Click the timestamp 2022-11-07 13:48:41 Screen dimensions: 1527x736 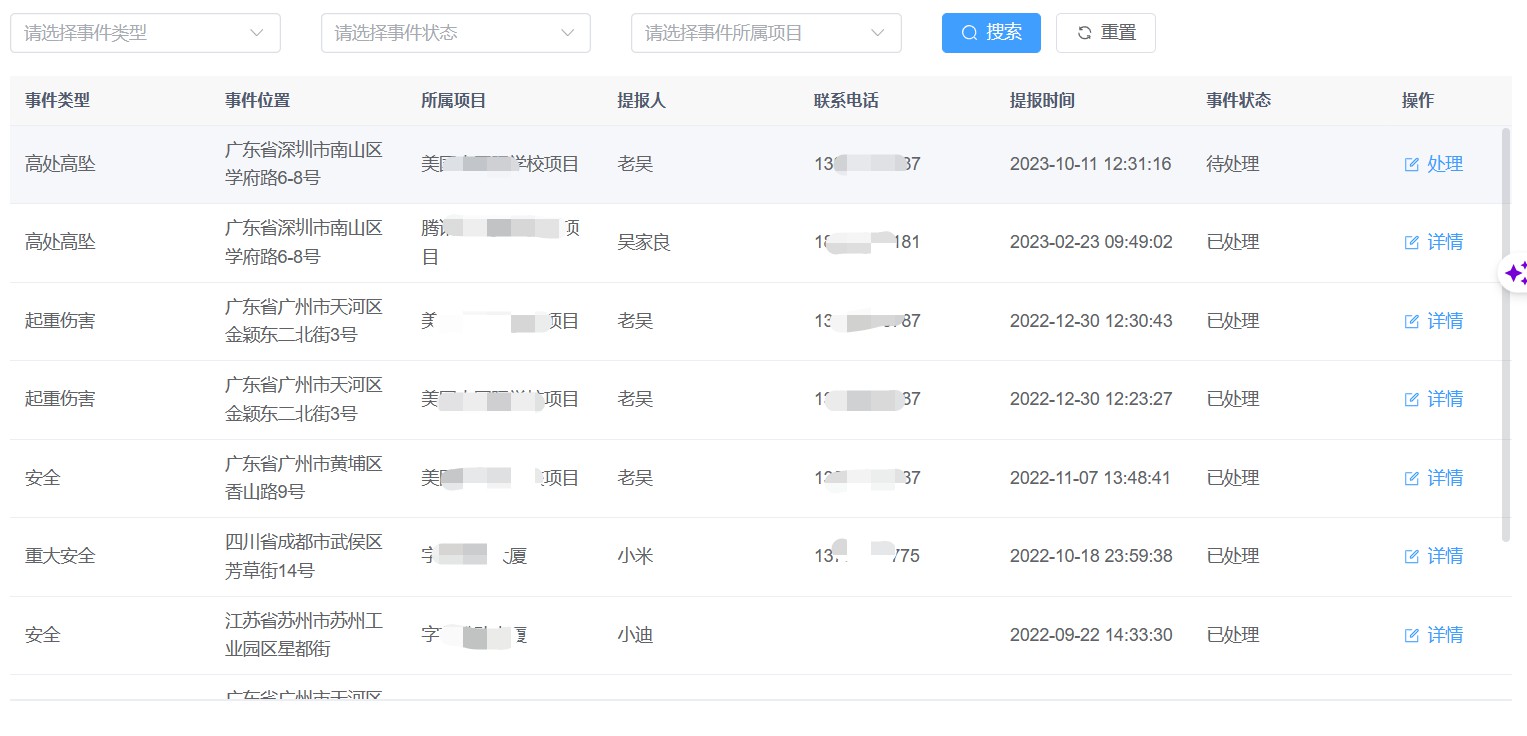(x=1090, y=478)
